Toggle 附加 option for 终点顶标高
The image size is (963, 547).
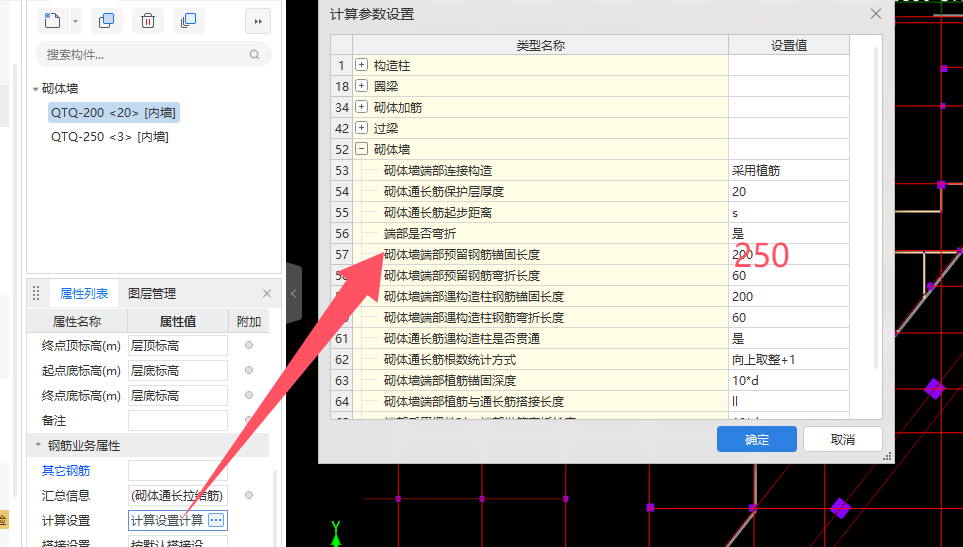(249, 345)
